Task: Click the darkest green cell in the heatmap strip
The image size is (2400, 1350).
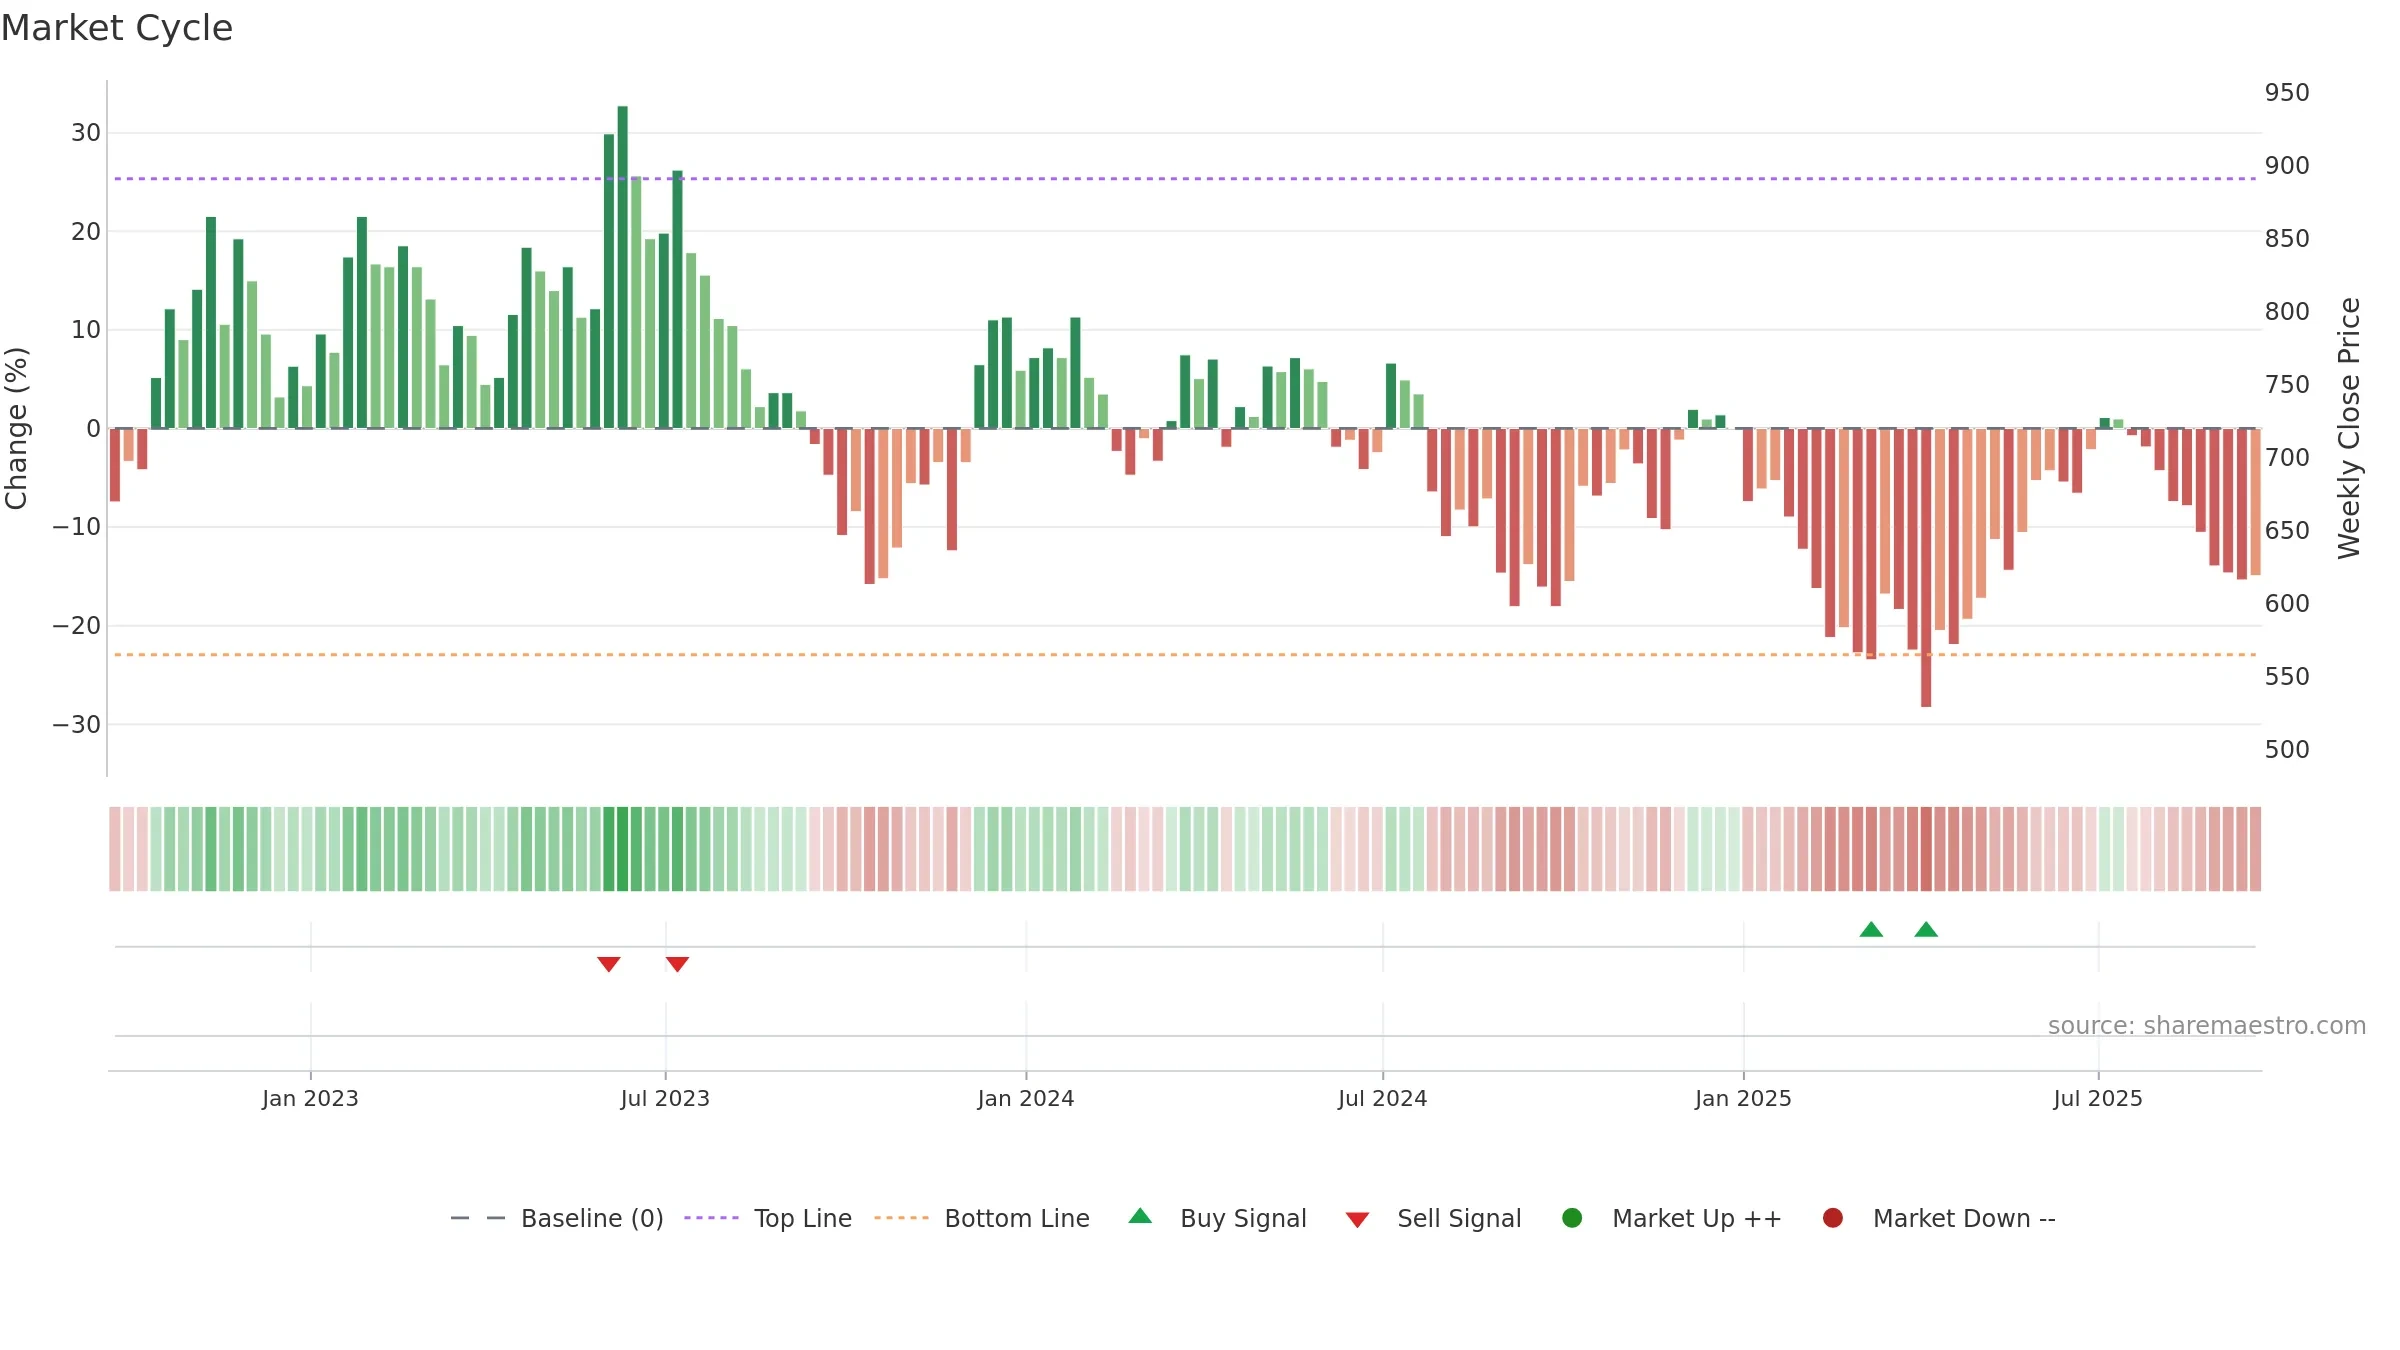Action: (x=622, y=848)
